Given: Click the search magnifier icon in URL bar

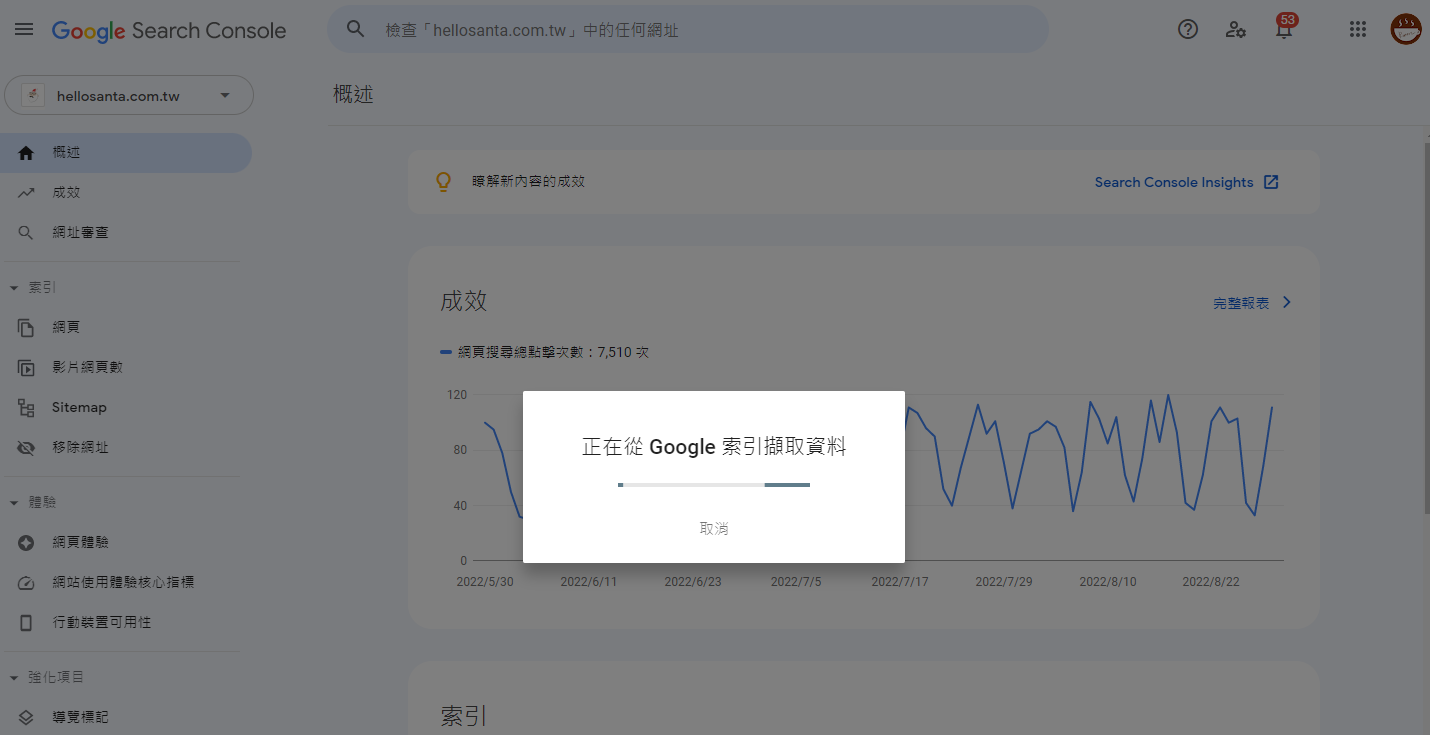Looking at the screenshot, I should click(x=356, y=29).
